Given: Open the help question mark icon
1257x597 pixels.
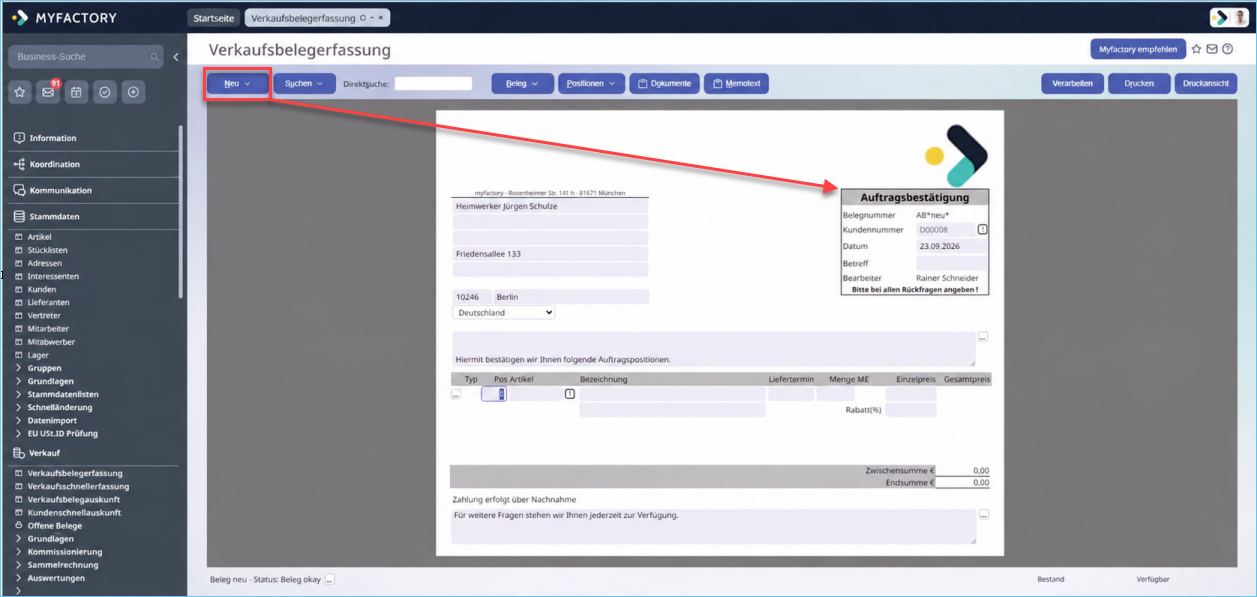Looking at the screenshot, I should coord(1227,49).
